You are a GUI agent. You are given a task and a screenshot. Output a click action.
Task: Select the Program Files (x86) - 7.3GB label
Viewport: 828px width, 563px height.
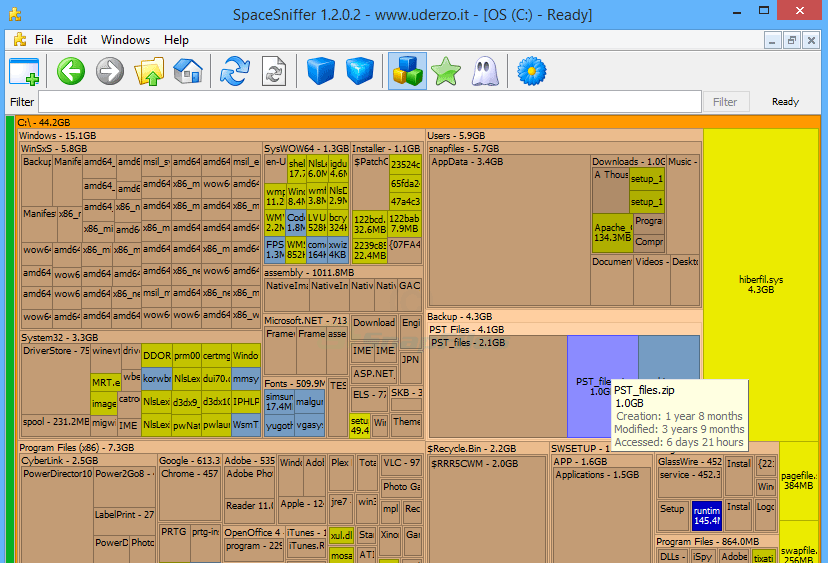77,448
